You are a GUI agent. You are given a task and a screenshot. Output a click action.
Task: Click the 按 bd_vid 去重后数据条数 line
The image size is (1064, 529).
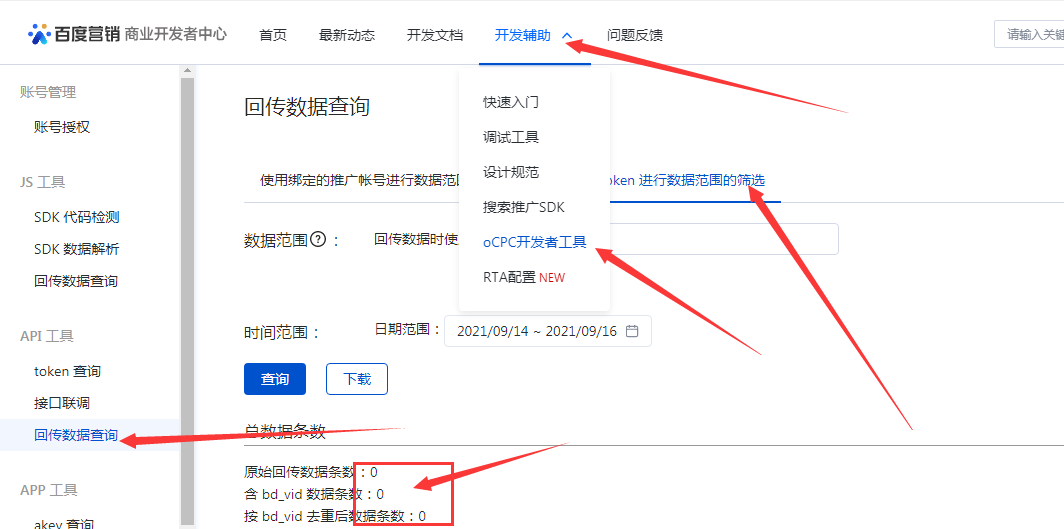click(x=335, y=516)
